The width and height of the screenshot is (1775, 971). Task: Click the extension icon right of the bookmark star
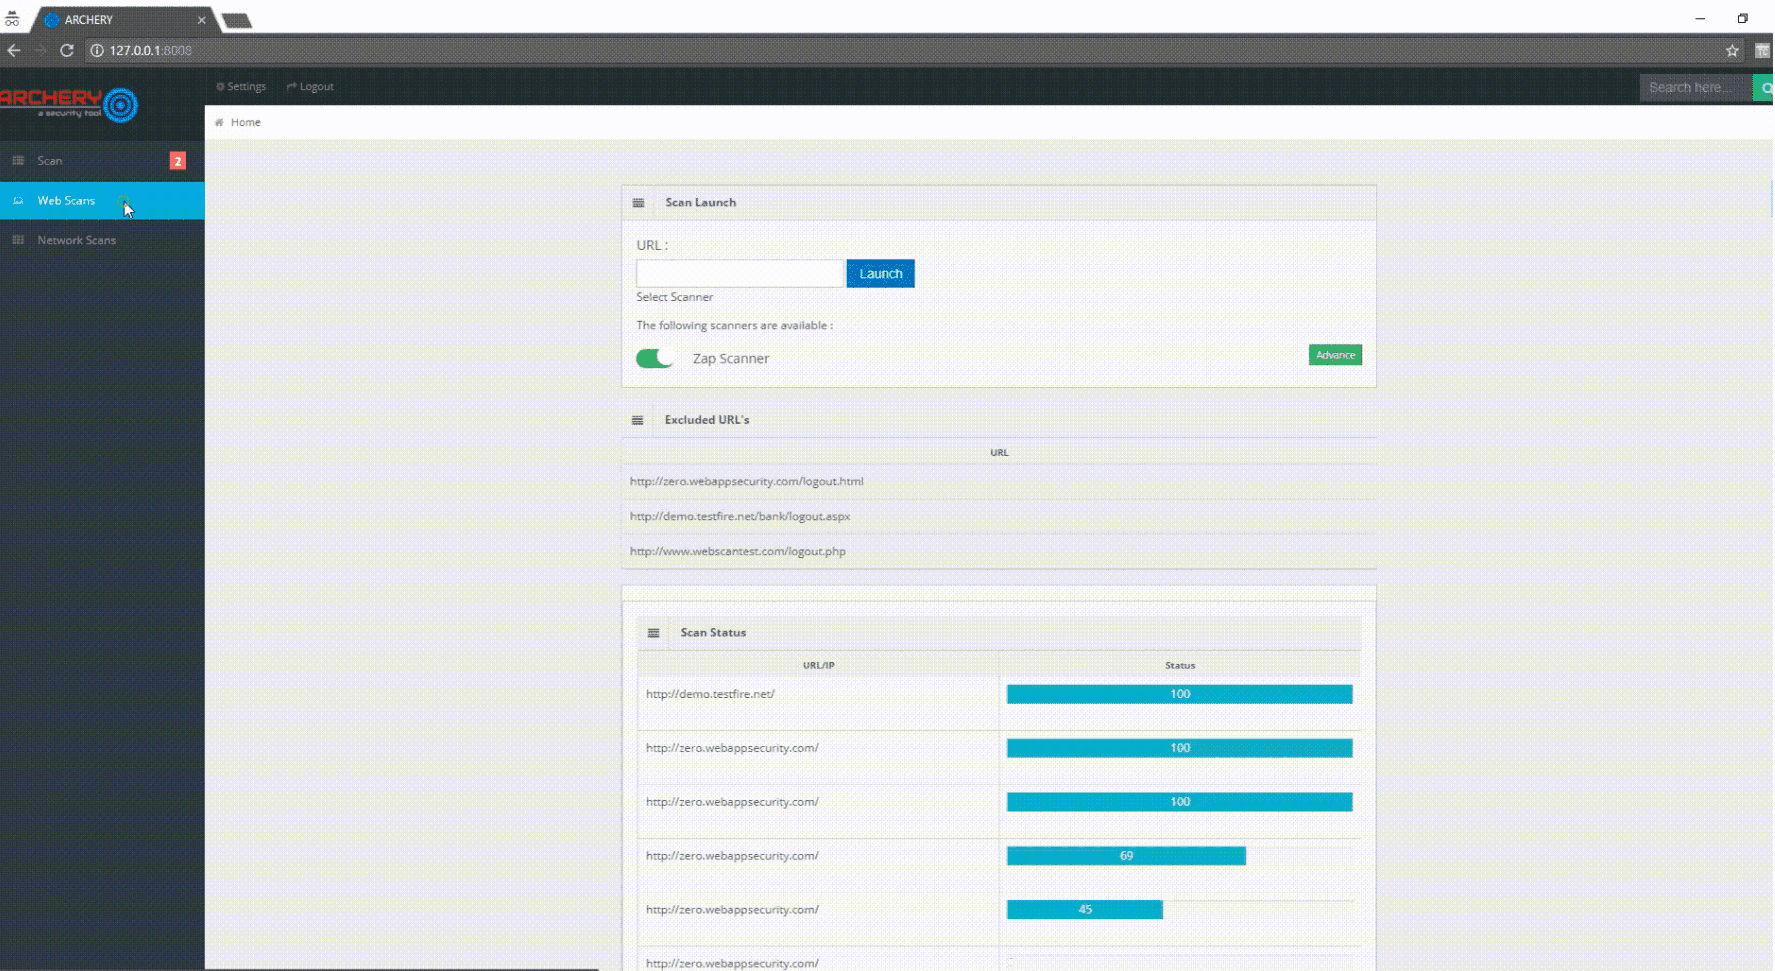click(x=1762, y=50)
